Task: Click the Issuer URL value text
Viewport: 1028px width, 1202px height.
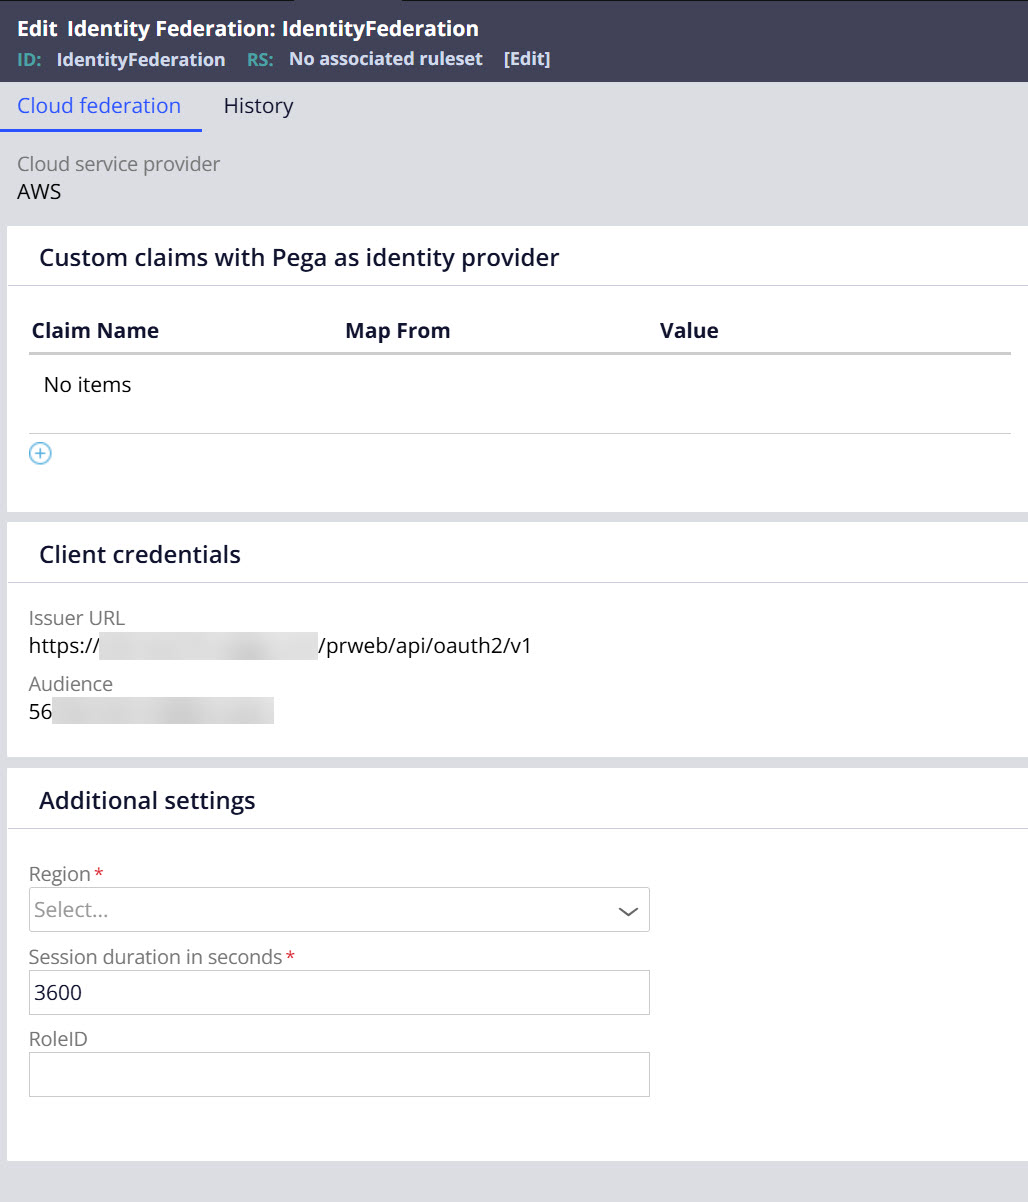Action: pos(280,646)
